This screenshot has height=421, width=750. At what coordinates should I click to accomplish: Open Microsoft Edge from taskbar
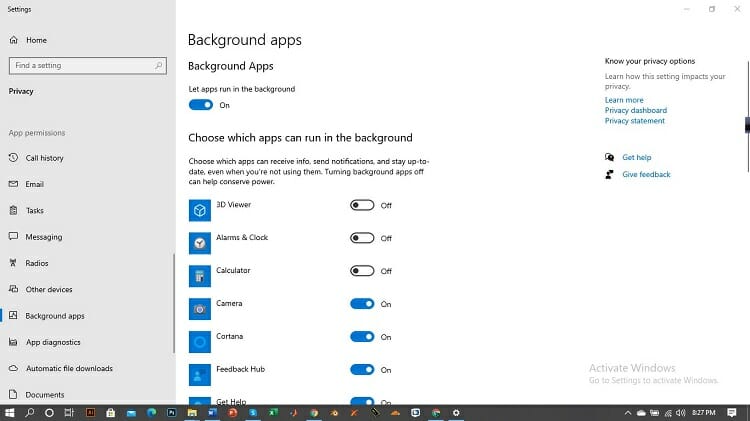click(x=151, y=412)
